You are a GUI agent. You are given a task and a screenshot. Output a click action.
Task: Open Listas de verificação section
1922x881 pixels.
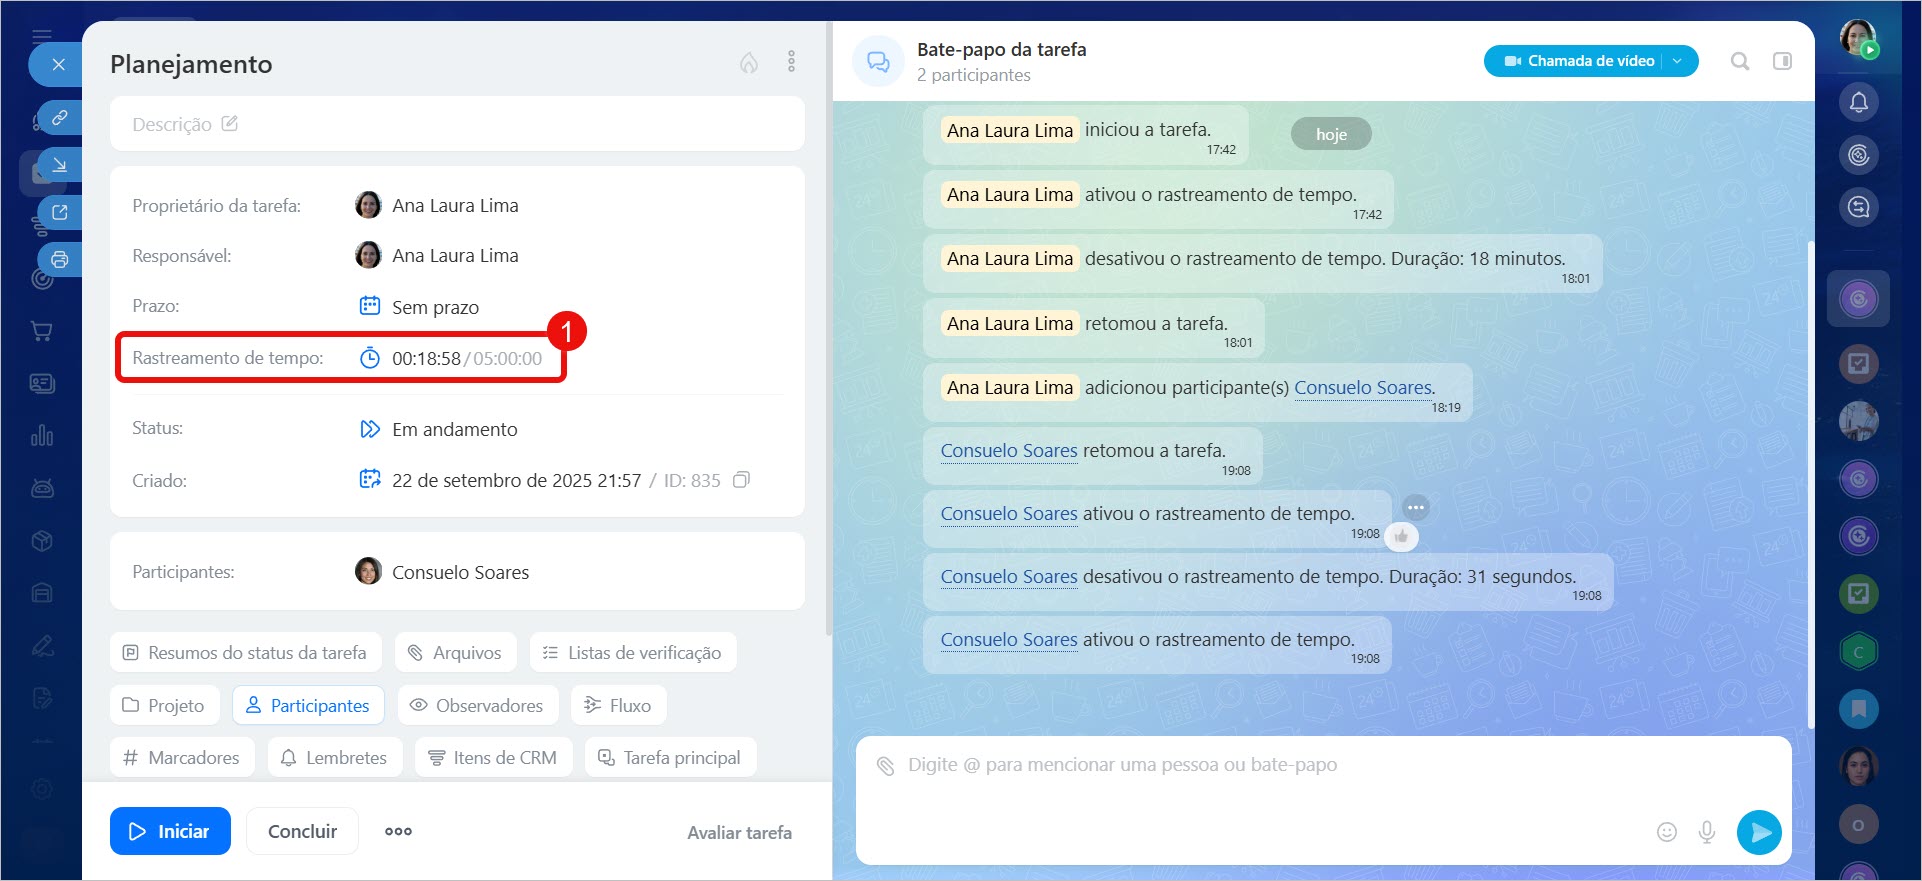click(x=632, y=652)
